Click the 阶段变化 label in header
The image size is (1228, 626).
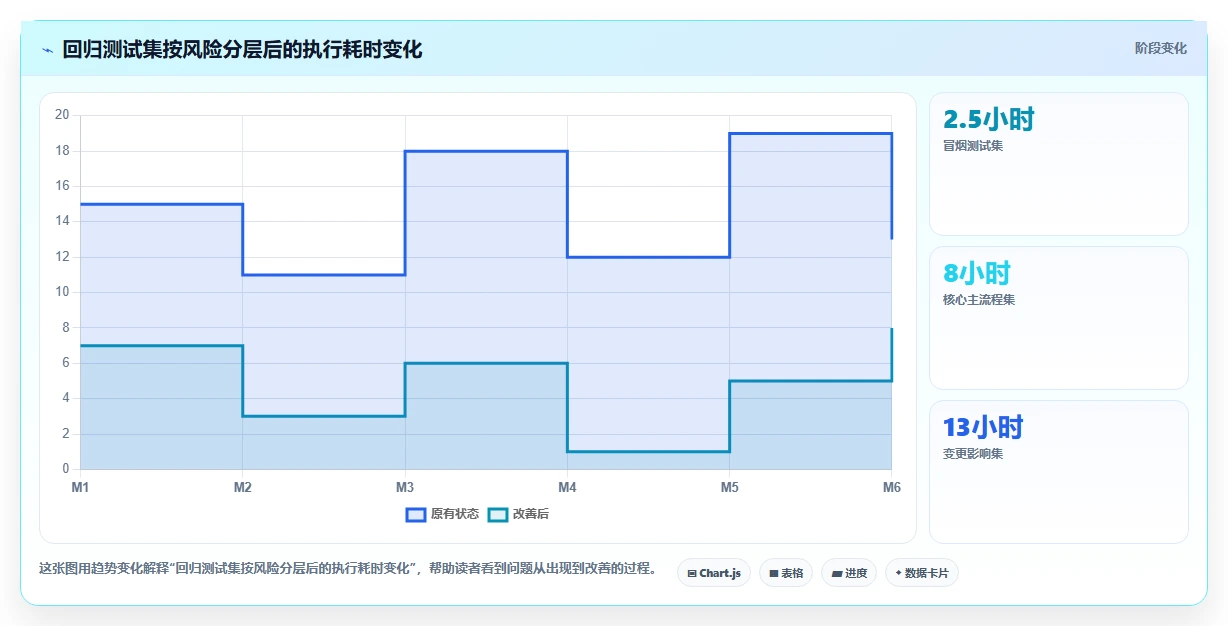click(1161, 48)
